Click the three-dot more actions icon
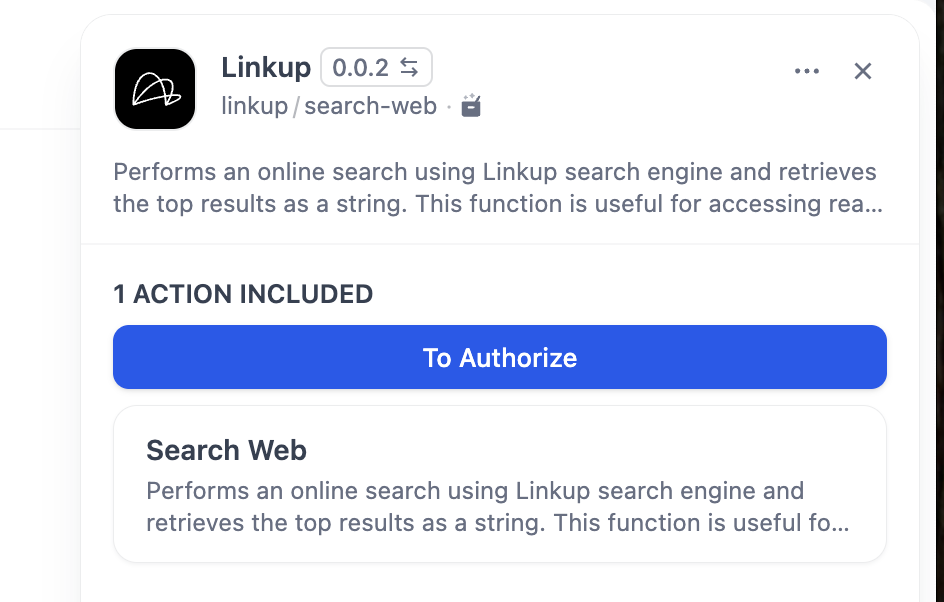The image size is (944, 602). click(807, 70)
